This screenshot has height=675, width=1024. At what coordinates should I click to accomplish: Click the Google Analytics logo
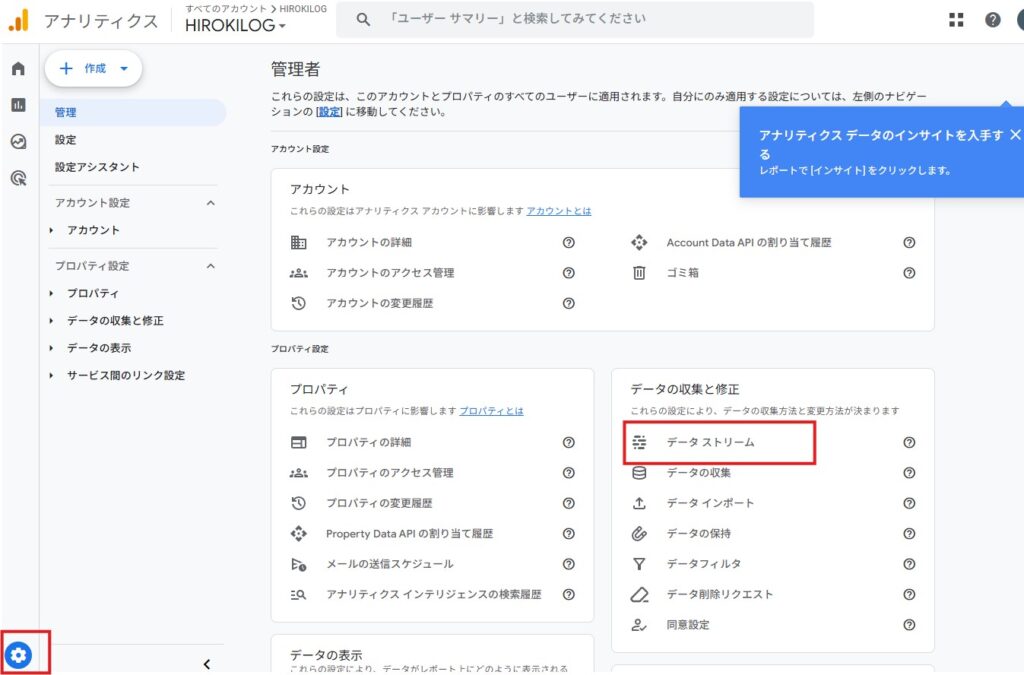click(x=18, y=20)
